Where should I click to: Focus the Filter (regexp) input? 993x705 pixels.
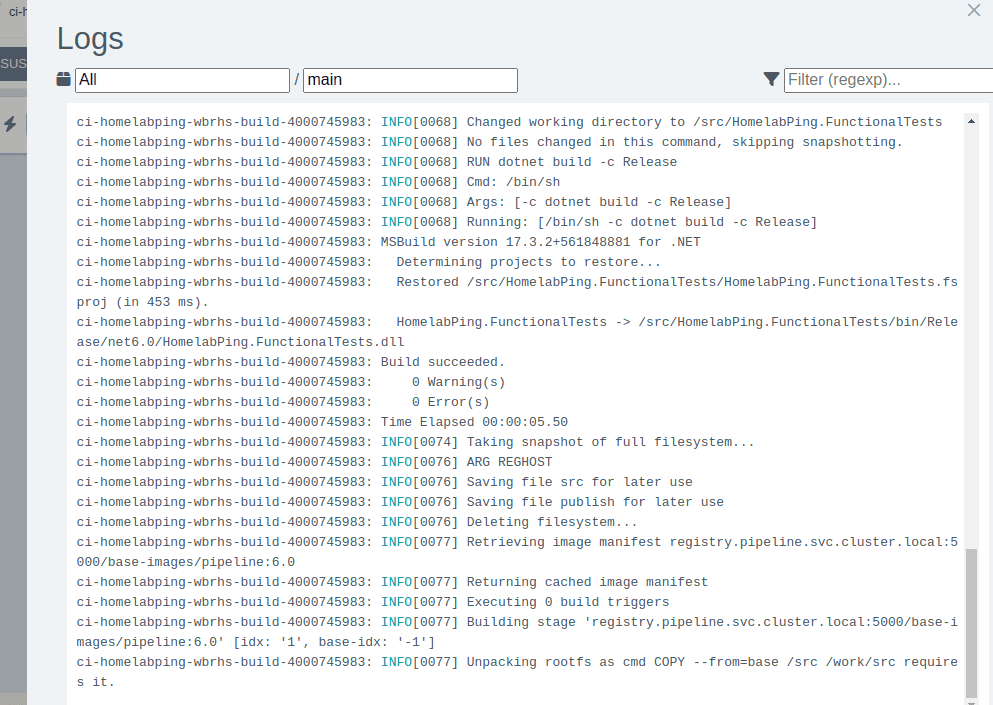click(888, 80)
